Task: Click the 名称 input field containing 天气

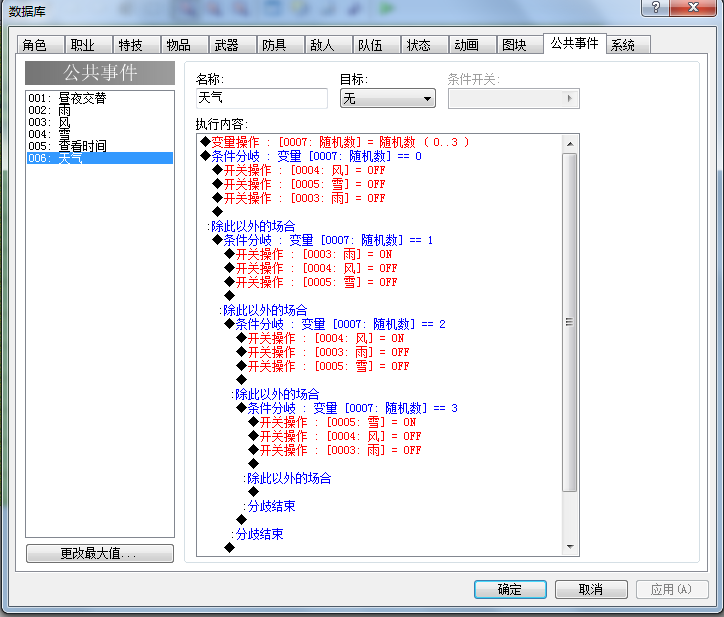Action: 262,98
